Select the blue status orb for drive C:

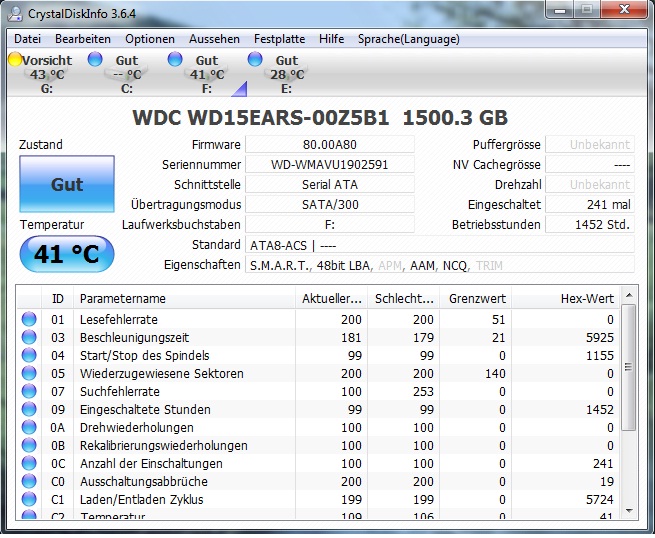(x=95, y=59)
